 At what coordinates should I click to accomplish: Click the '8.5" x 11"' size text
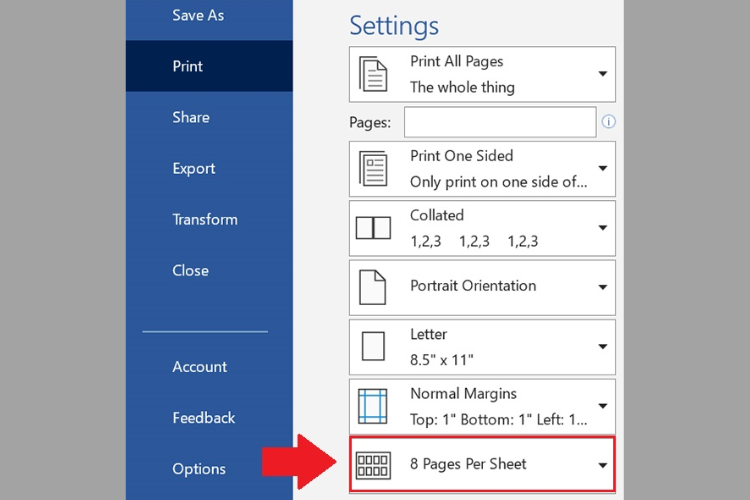tap(441, 360)
